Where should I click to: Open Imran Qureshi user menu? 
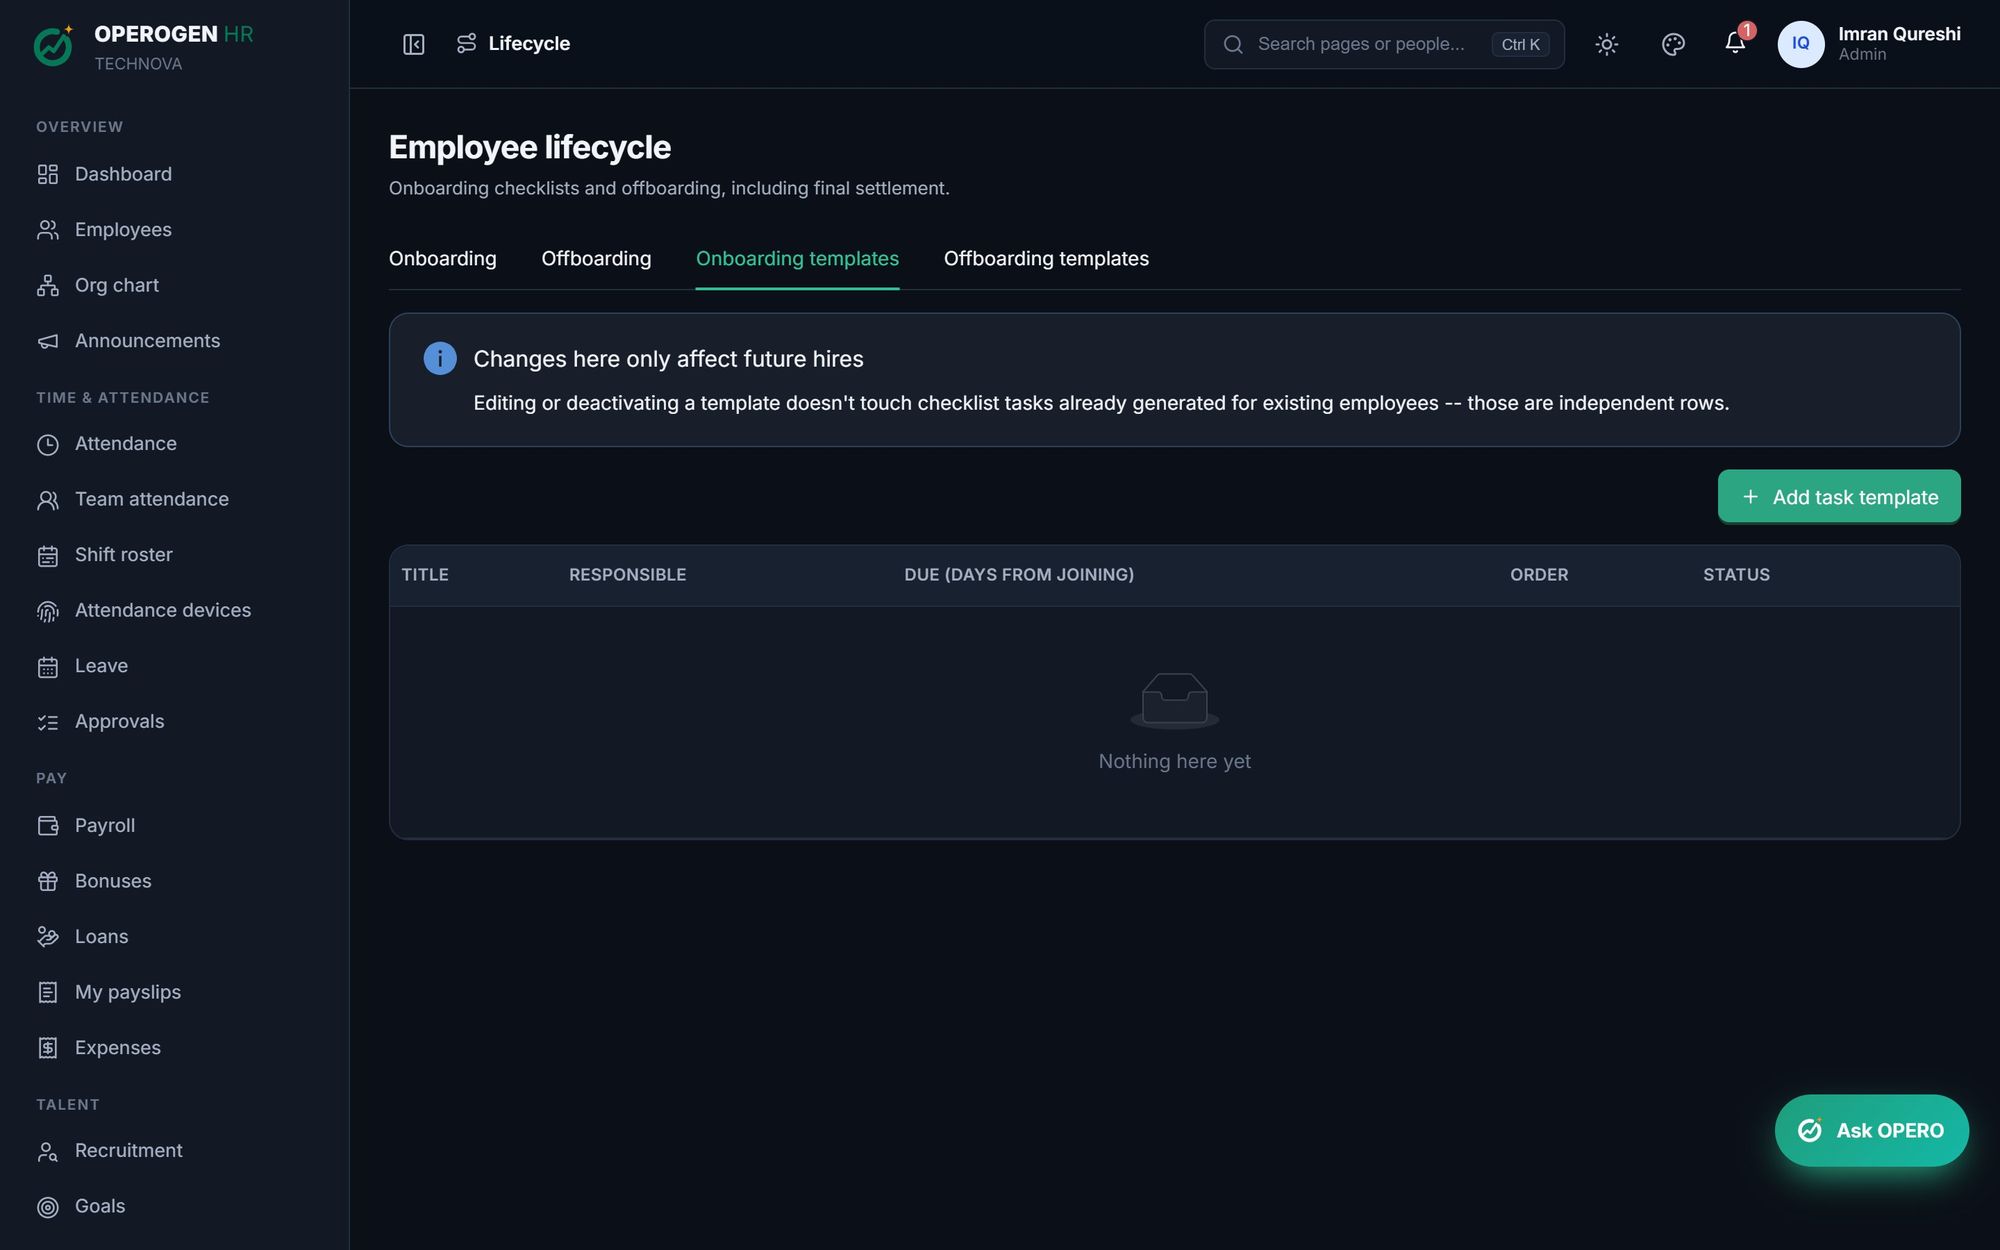pyautogui.click(x=1869, y=44)
